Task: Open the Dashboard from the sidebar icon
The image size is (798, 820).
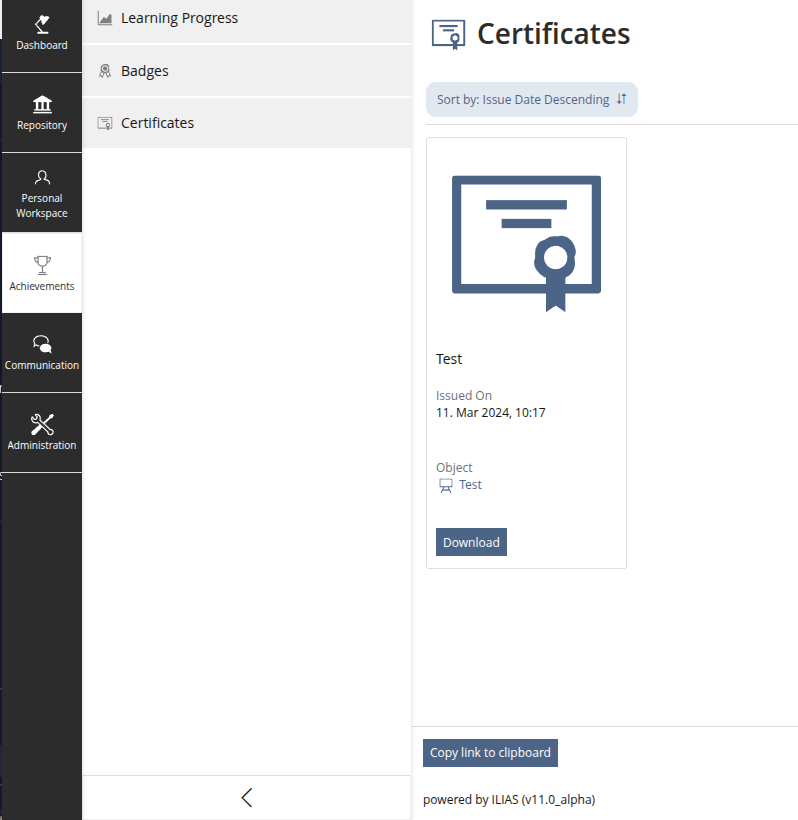Action: point(42,23)
